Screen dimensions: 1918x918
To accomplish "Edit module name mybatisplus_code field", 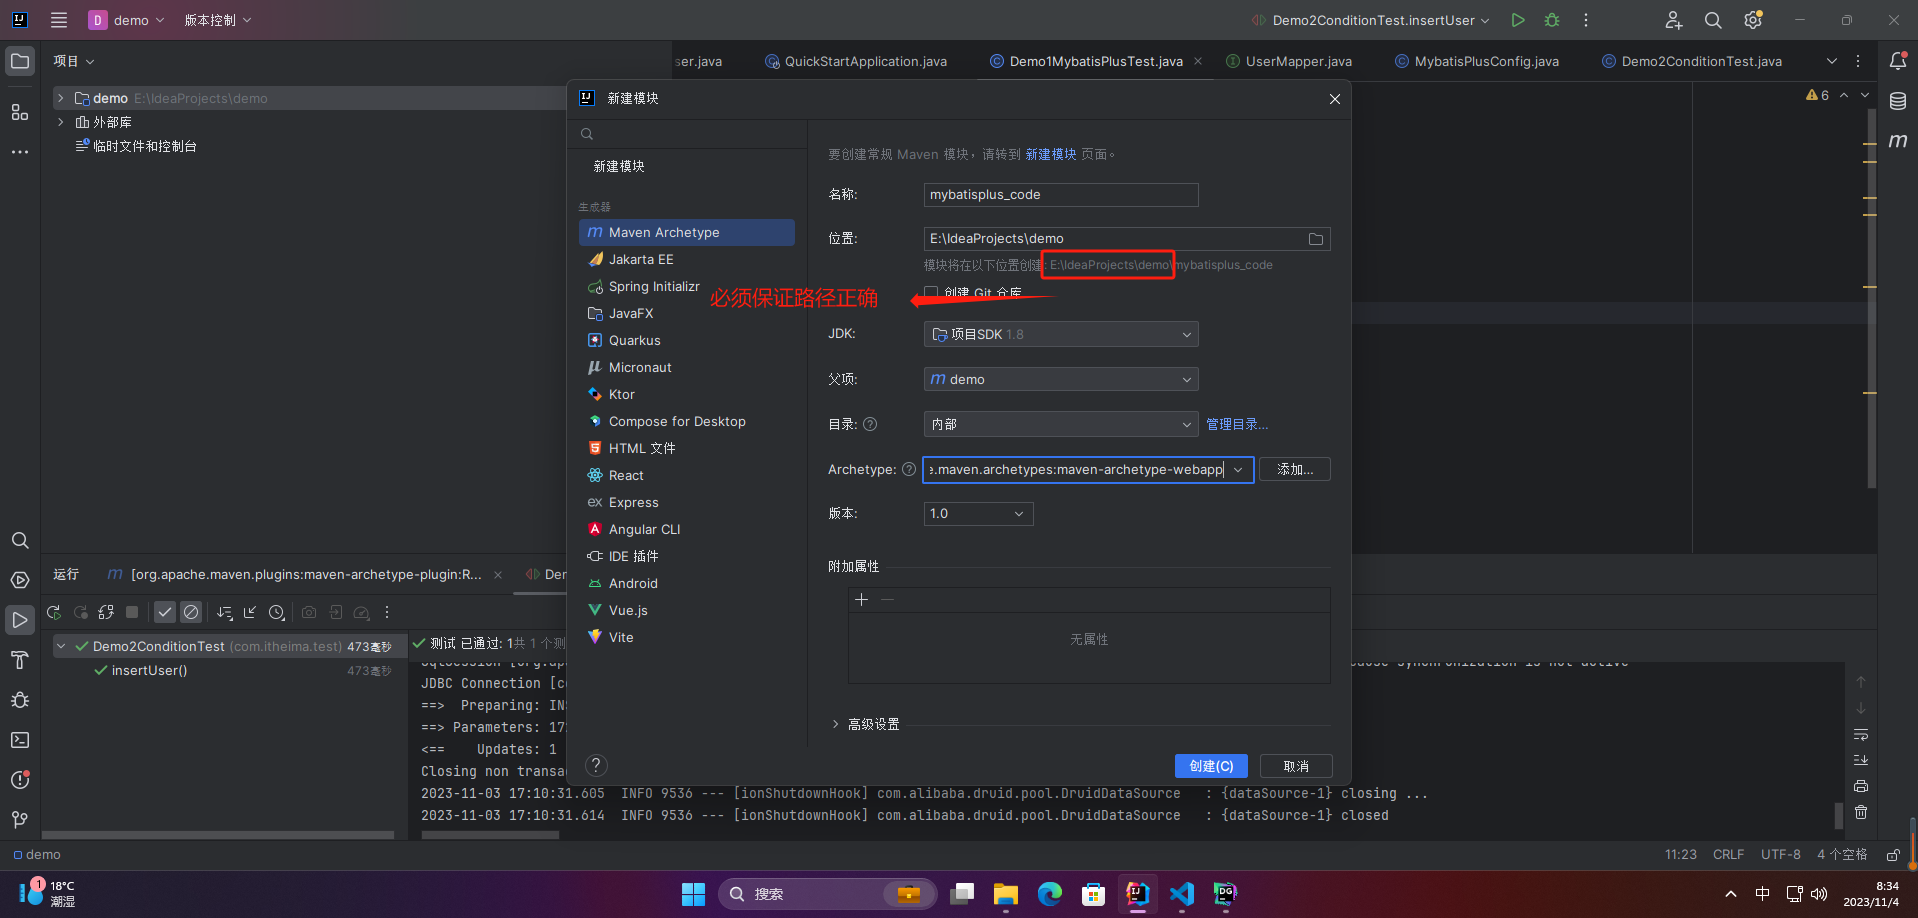I will pyautogui.click(x=1061, y=195).
